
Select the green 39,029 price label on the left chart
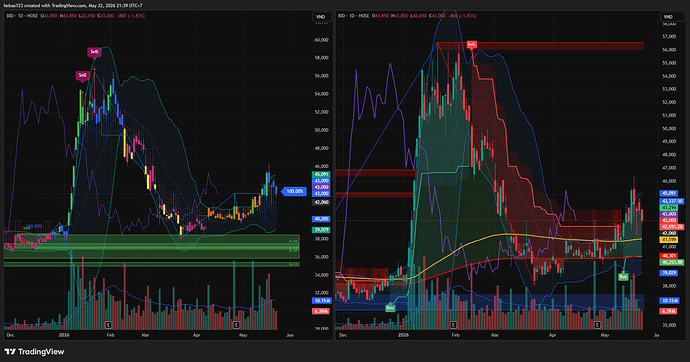click(321, 230)
